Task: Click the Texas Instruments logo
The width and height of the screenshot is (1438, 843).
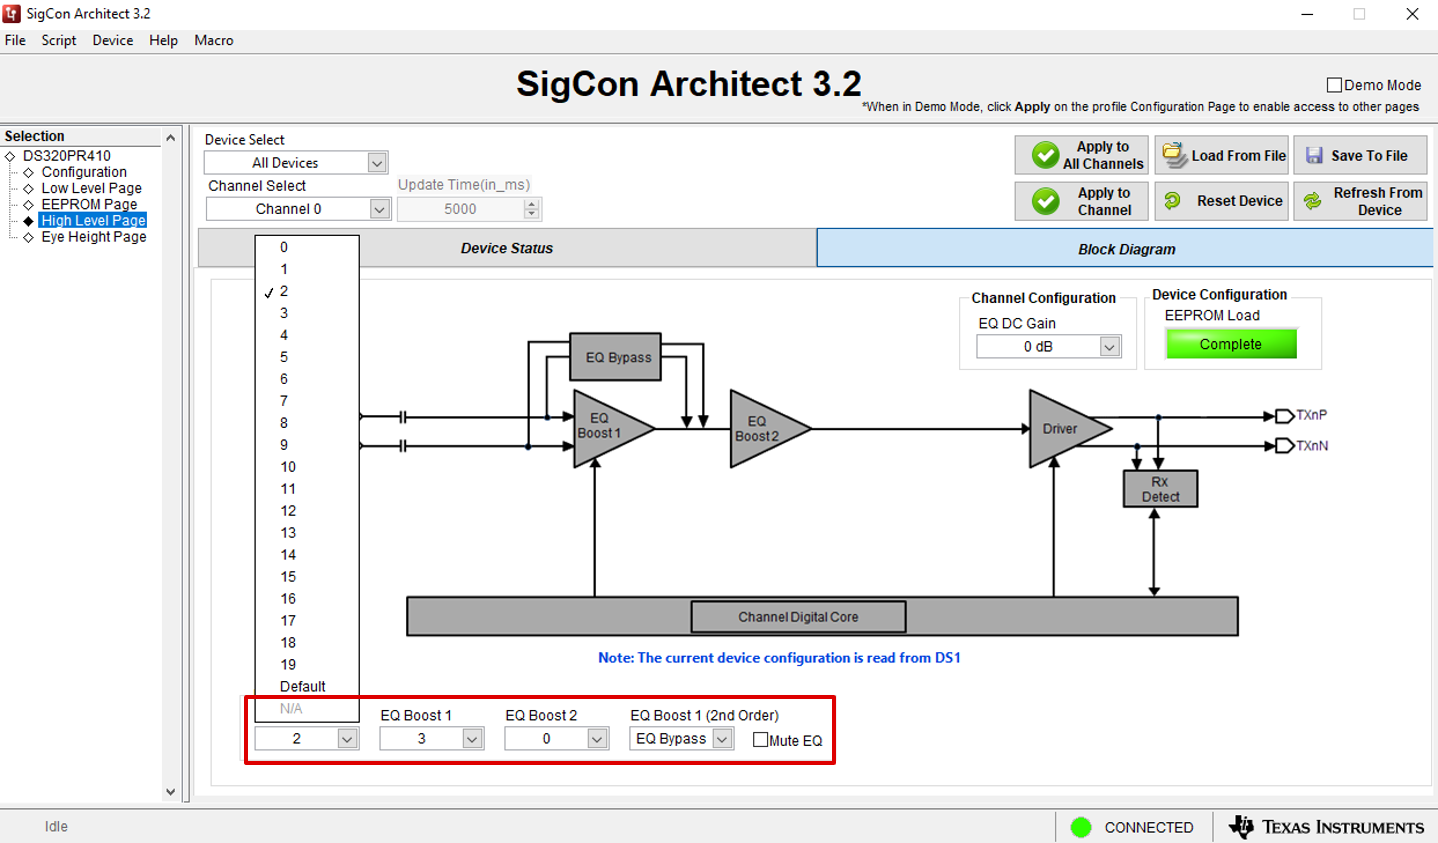Action: point(1326,827)
